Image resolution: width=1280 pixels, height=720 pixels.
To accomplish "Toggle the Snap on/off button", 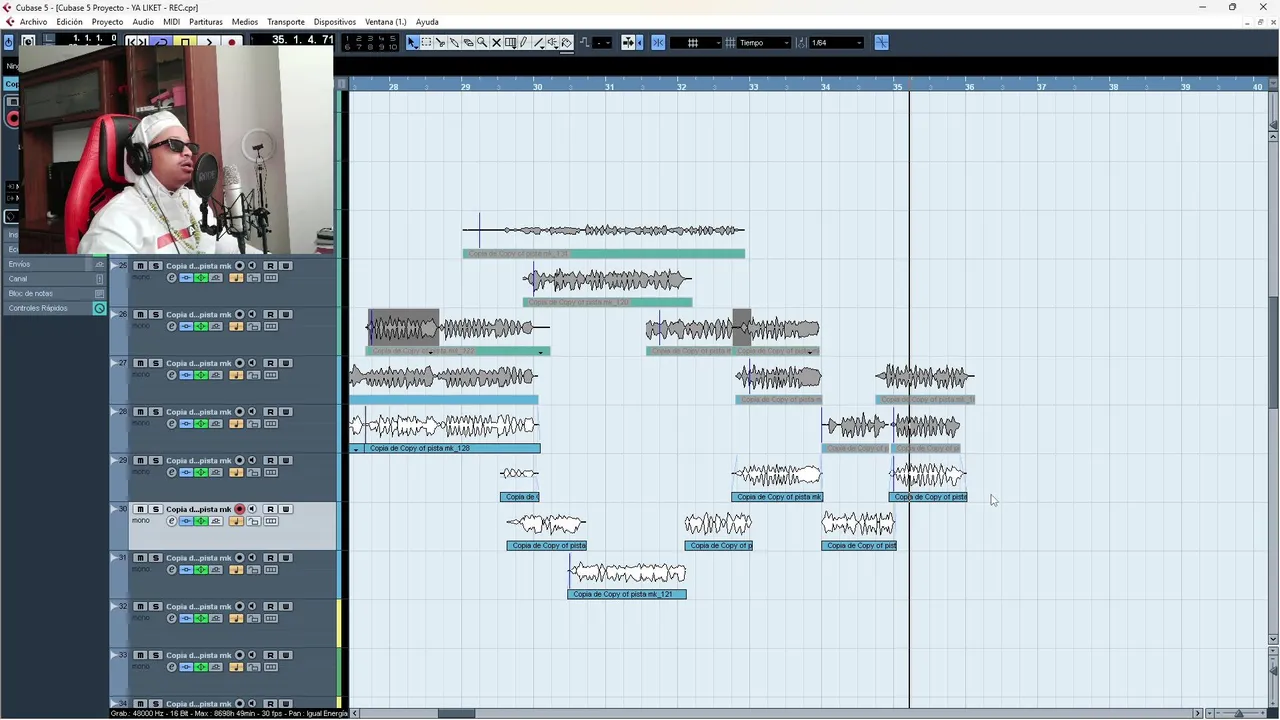I will [658, 42].
